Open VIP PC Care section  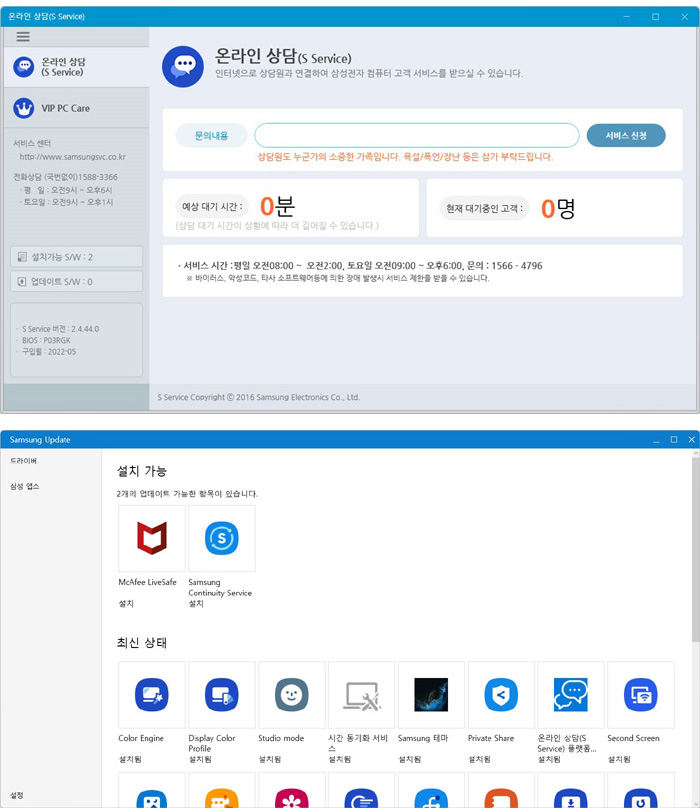[76, 108]
